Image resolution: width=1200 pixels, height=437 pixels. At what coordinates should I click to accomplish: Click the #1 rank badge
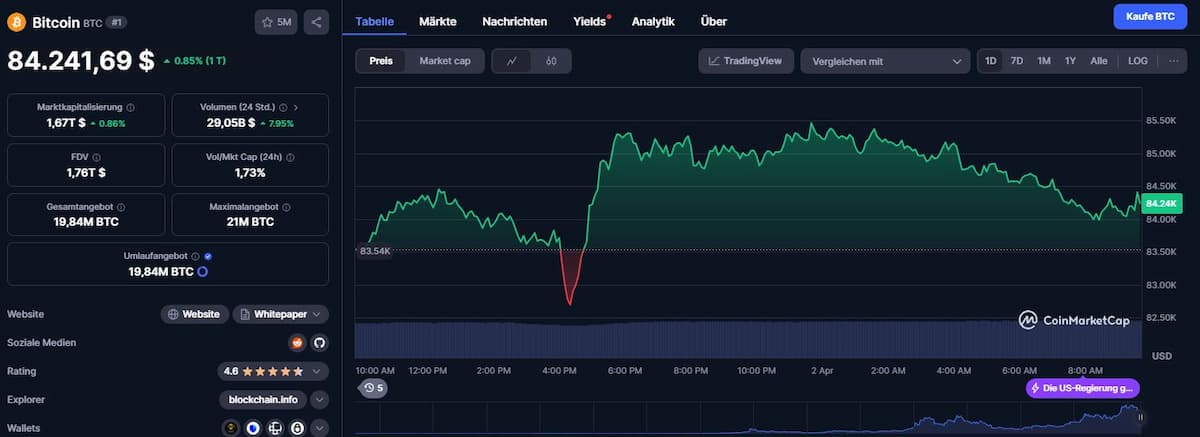(116, 21)
